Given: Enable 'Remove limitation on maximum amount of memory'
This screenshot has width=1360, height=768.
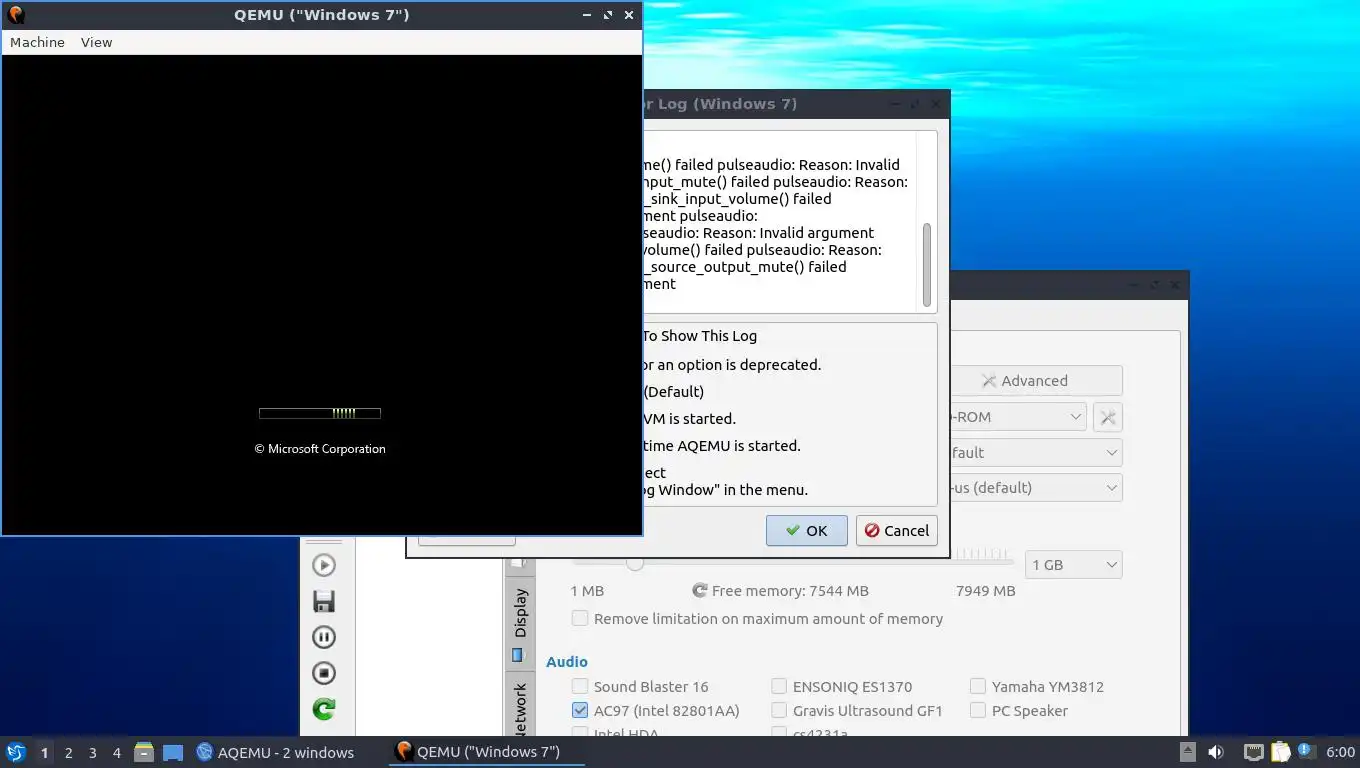Looking at the screenshot, I should 580,619.
